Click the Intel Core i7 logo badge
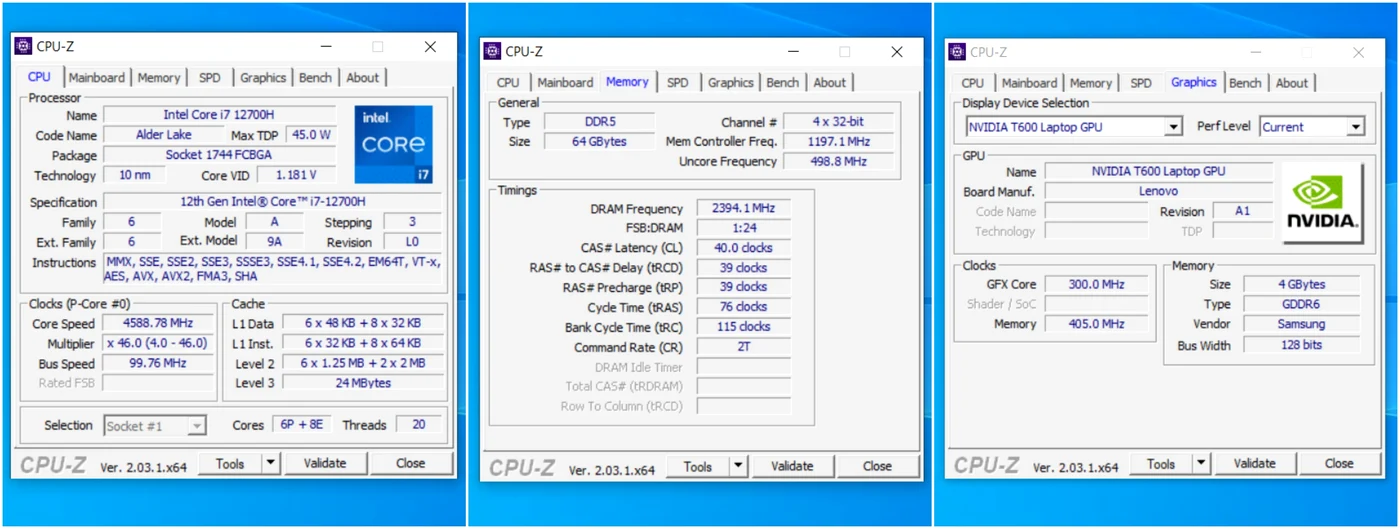This screenshot has height=529, width=1400. click(393, 144)
